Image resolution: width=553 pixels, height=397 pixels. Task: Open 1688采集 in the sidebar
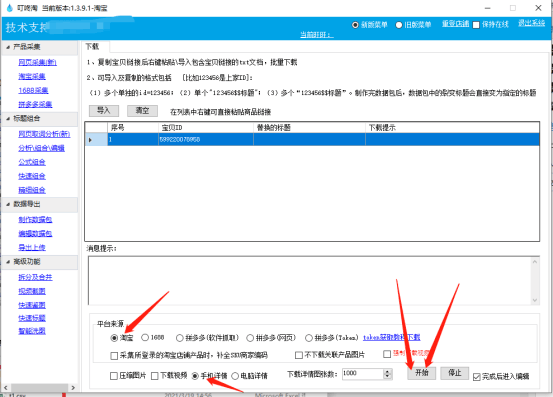pyautogui.click(x=33, y=91)
